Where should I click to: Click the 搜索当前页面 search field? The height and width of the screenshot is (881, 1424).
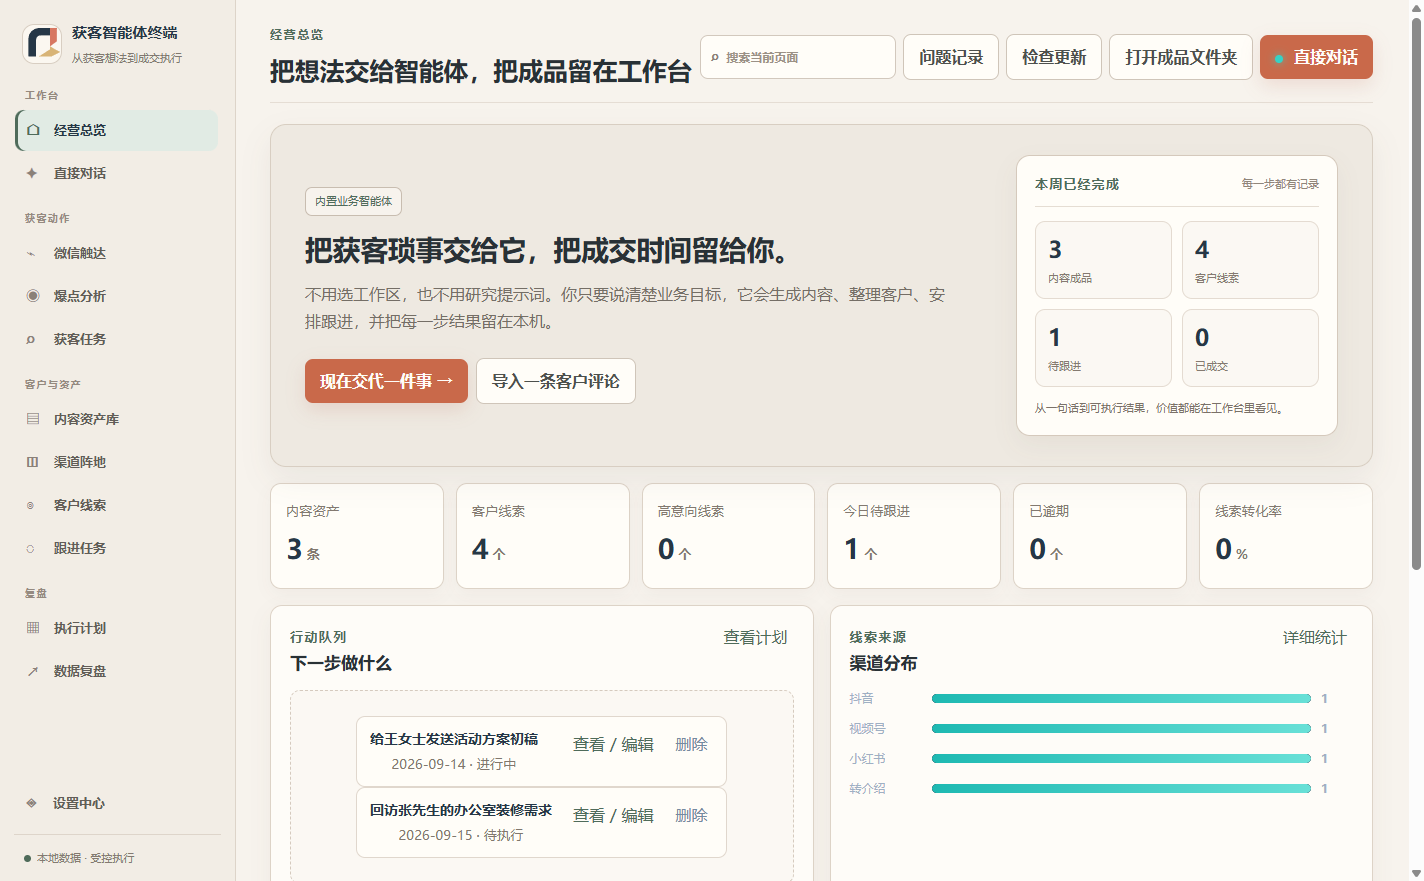tap(798, 57)
